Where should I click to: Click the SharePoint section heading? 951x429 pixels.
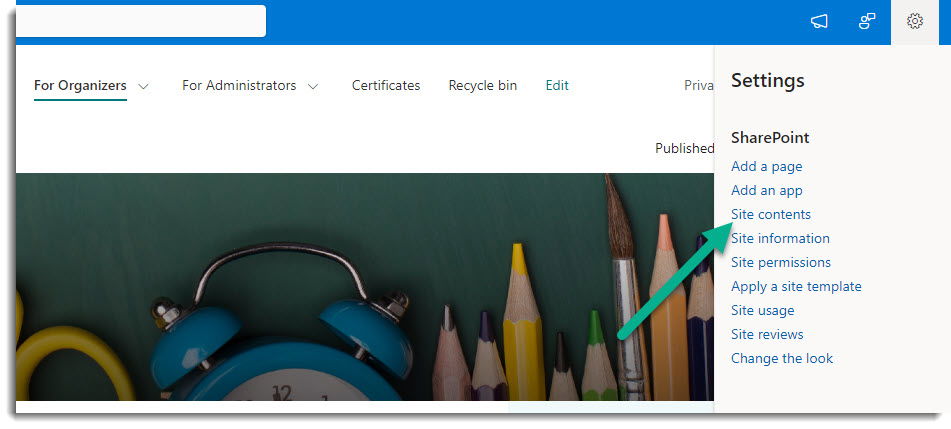pos(770,138)
